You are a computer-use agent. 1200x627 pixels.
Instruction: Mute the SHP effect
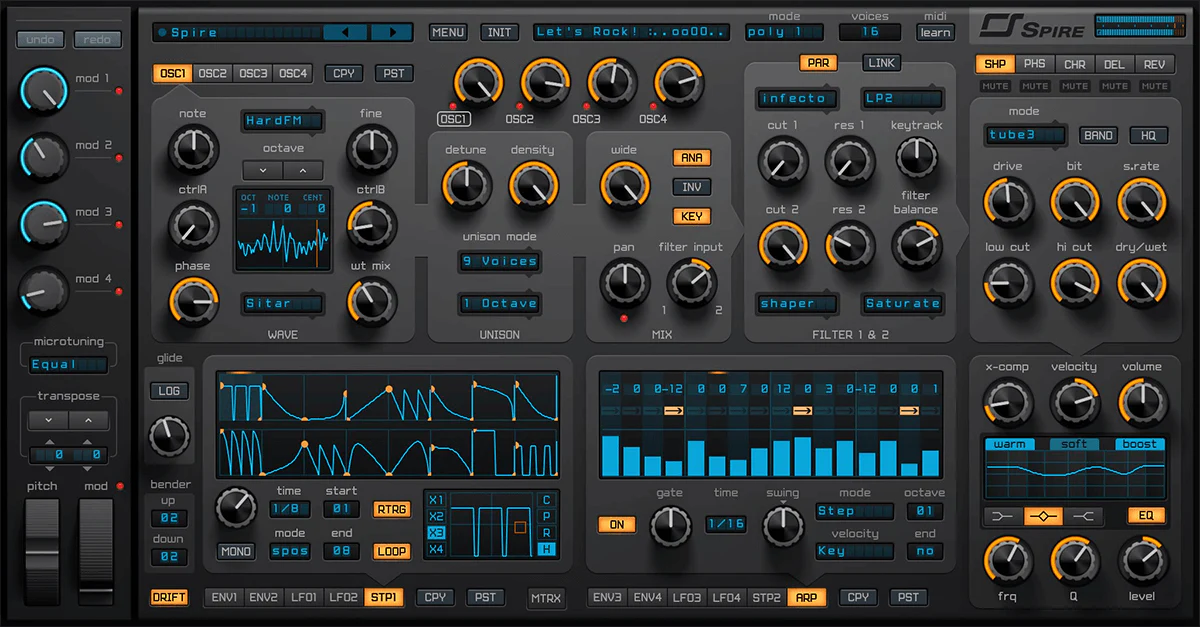click(x=994, y=86)
